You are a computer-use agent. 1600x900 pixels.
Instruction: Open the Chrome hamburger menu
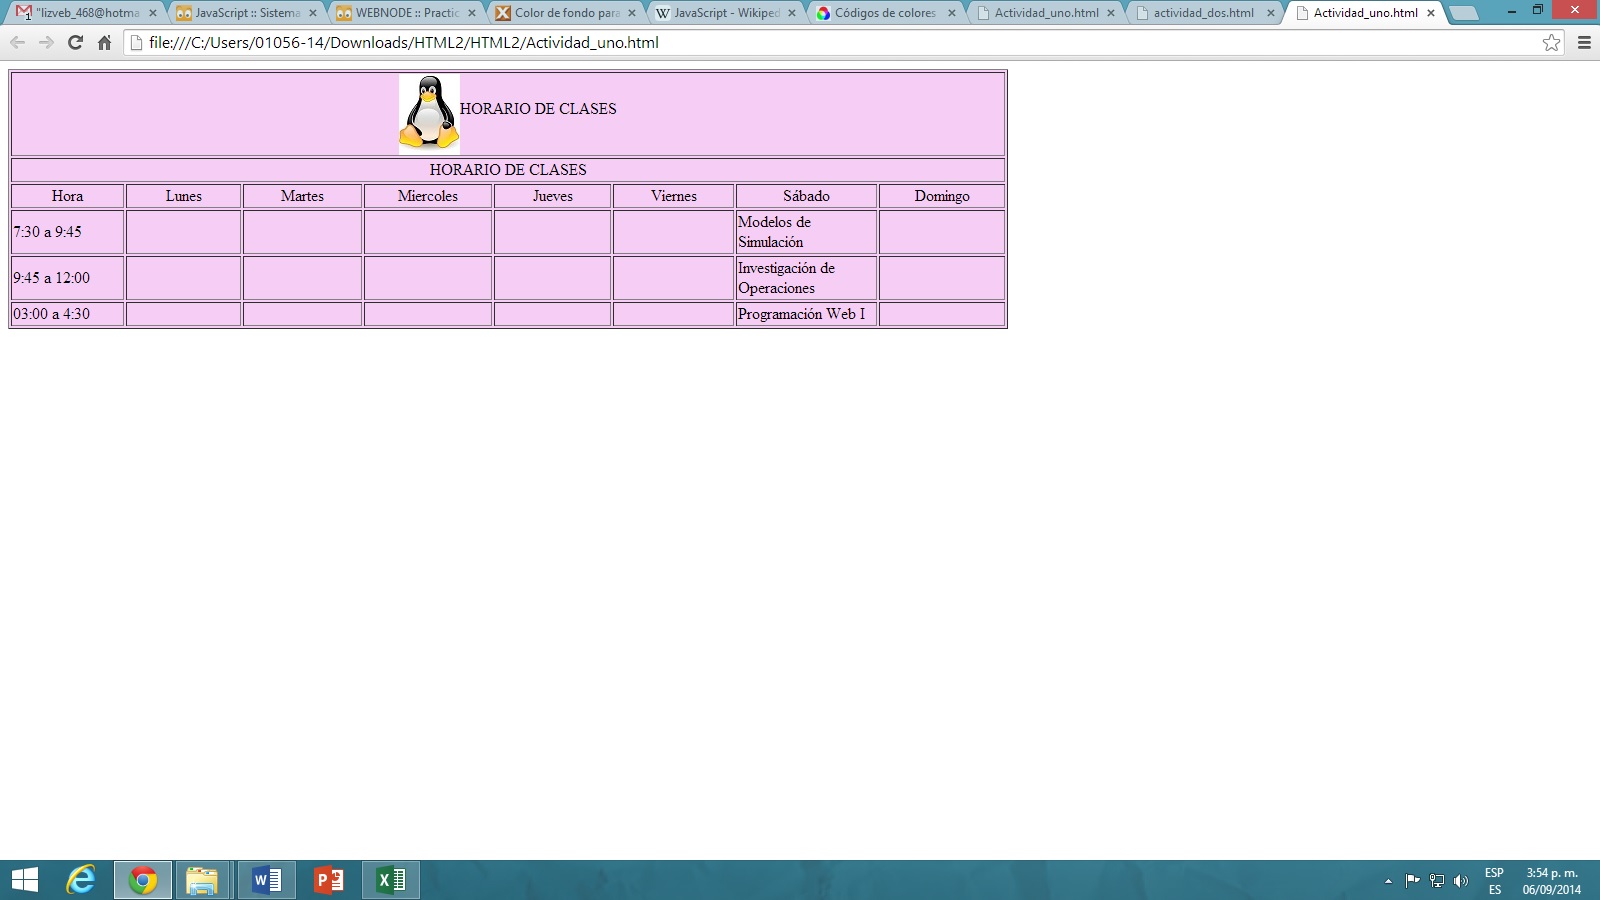tap(1584, 43)
